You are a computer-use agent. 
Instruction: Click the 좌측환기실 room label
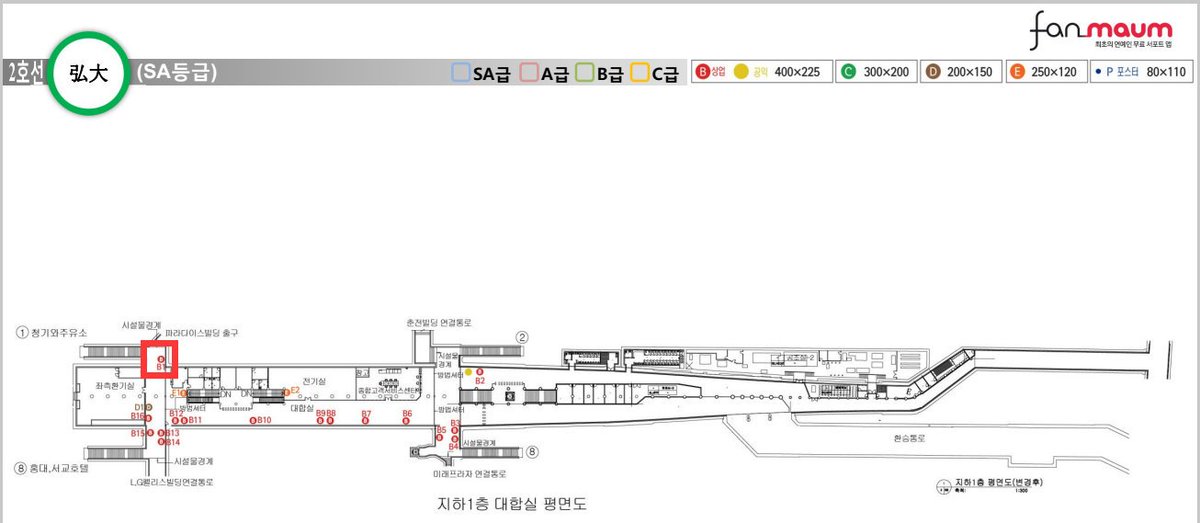114,385
